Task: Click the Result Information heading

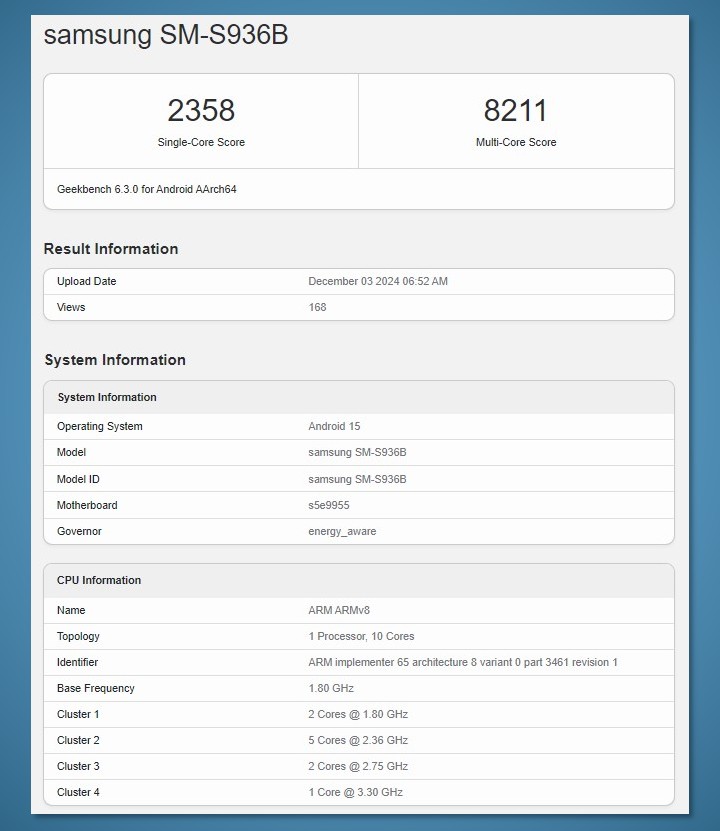Action: [x=111, y=249]
